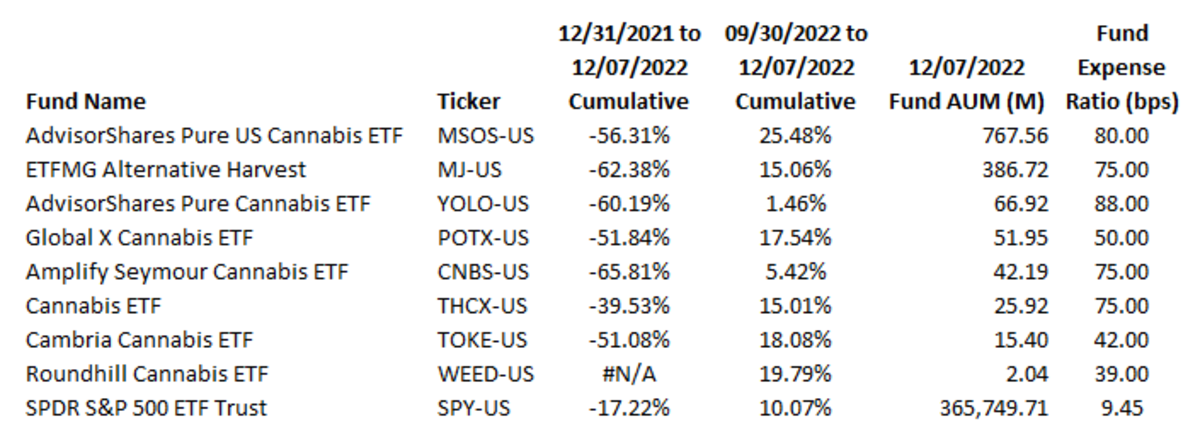Click the ETFMG Alternative Harvest fund name
The image size is (1200, 436).
[166, 169]
